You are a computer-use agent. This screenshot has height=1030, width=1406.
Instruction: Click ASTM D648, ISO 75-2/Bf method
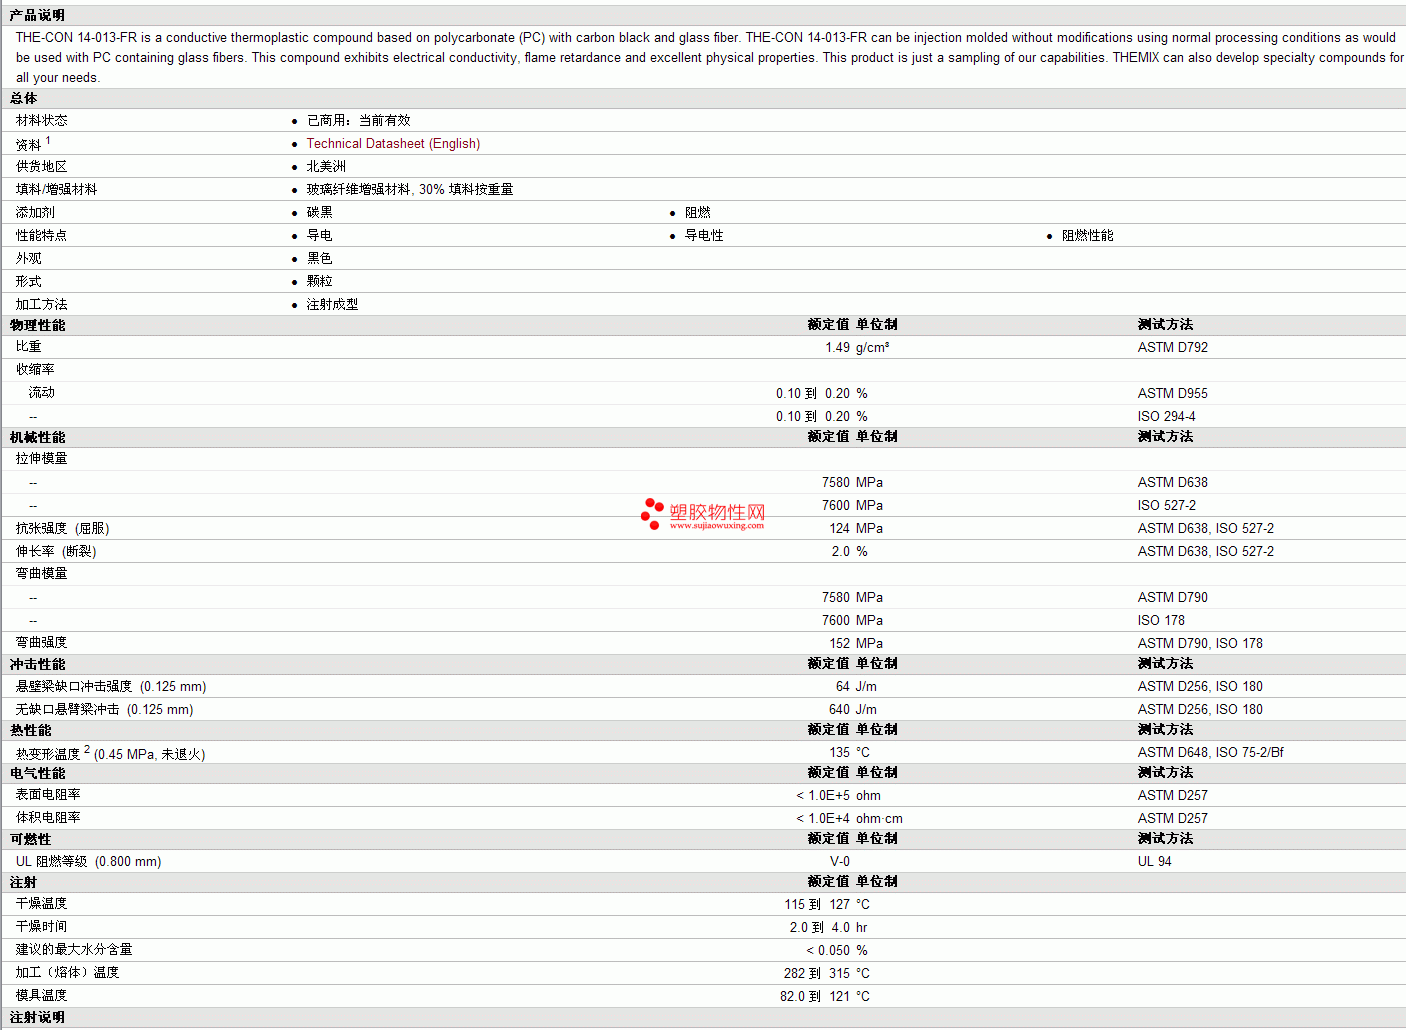[x=1210, y=752]
